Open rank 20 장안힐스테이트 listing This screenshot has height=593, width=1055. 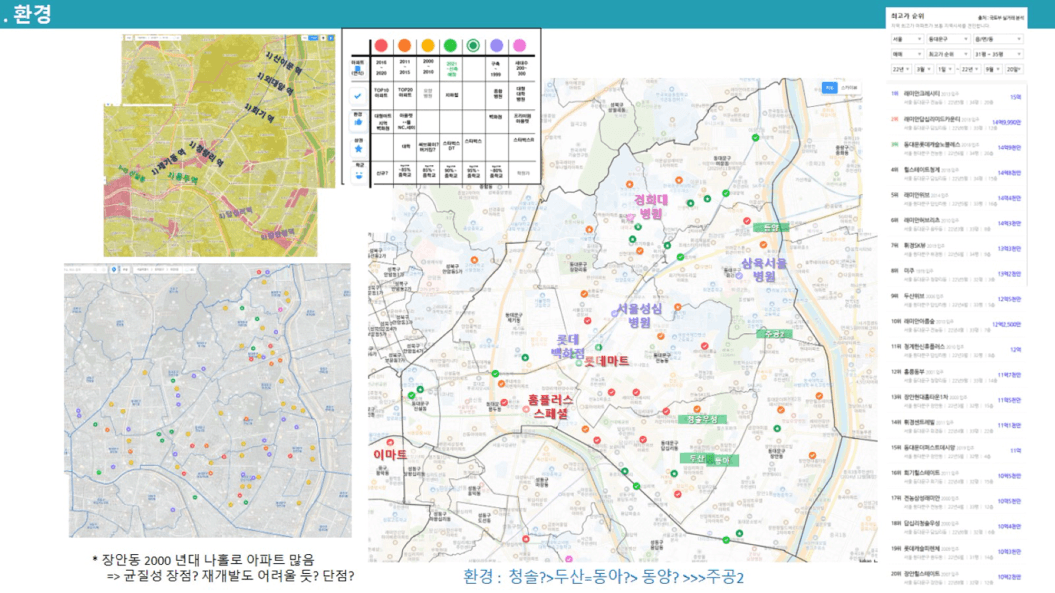click(x=955, y=577)
